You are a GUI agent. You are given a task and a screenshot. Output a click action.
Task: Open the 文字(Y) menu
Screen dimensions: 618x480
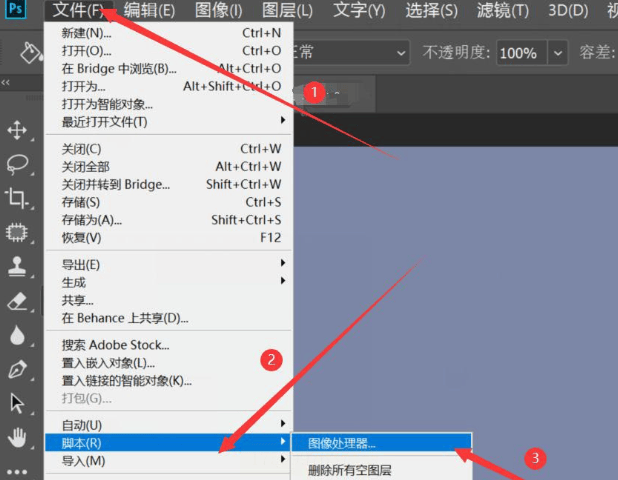[359, 10]
